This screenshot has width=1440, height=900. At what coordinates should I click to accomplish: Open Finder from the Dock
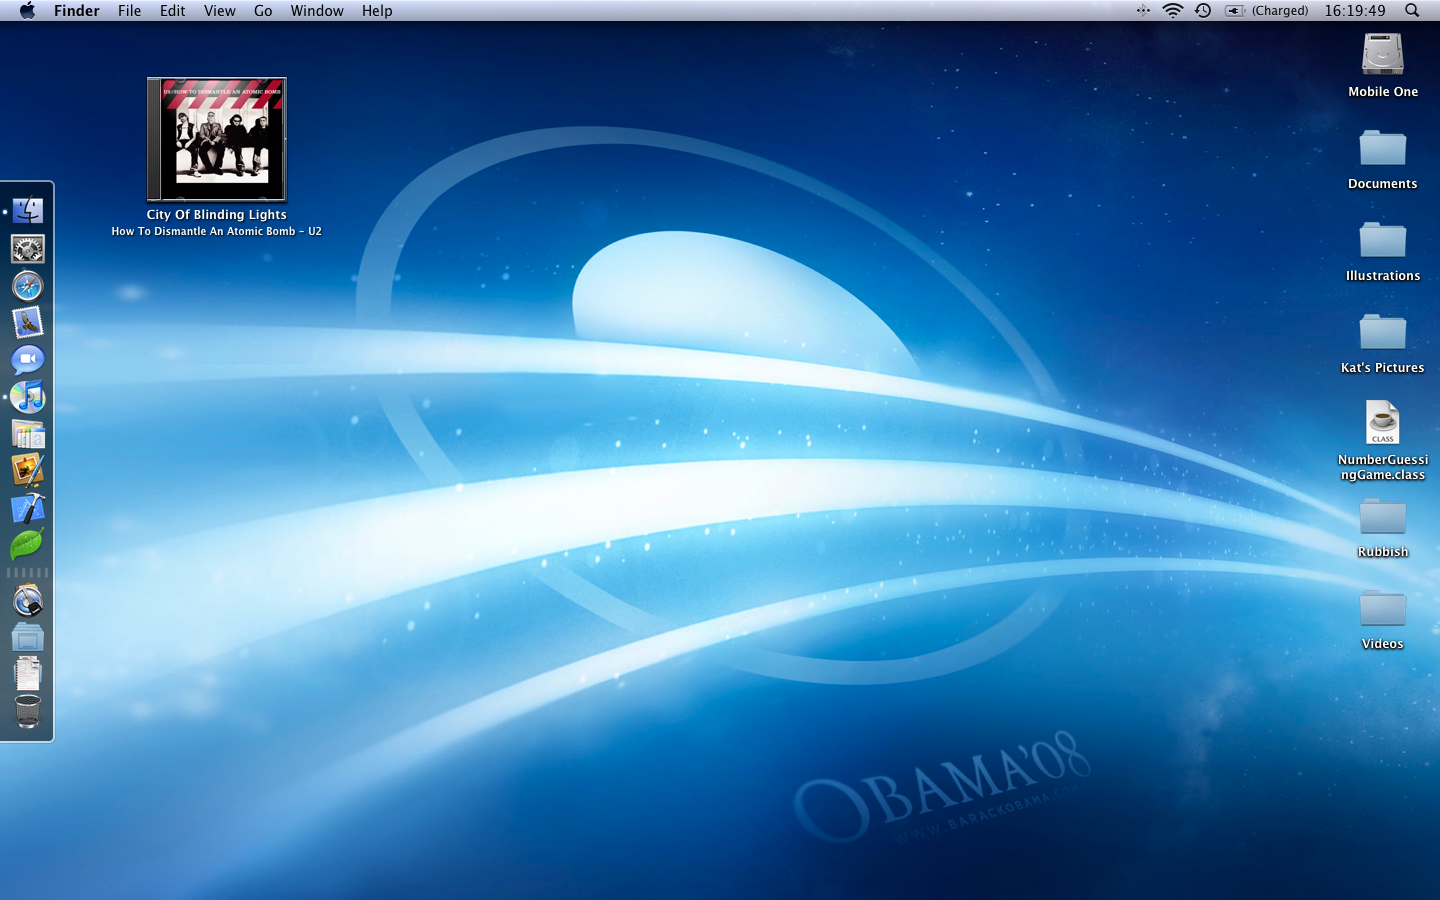coord(28,211)
